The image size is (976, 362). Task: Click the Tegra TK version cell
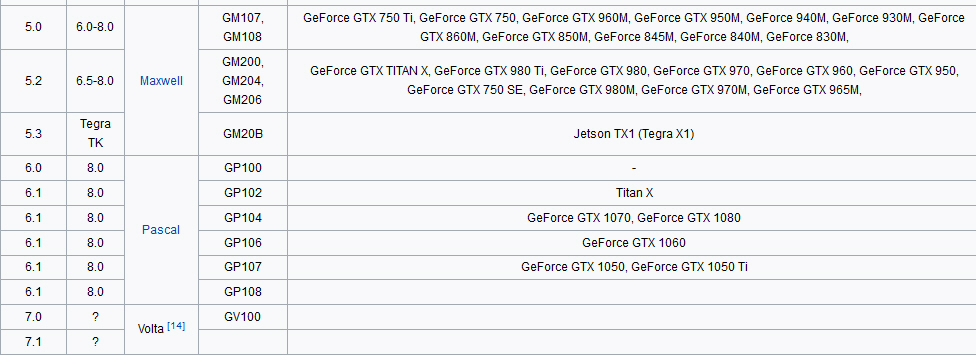95,134
